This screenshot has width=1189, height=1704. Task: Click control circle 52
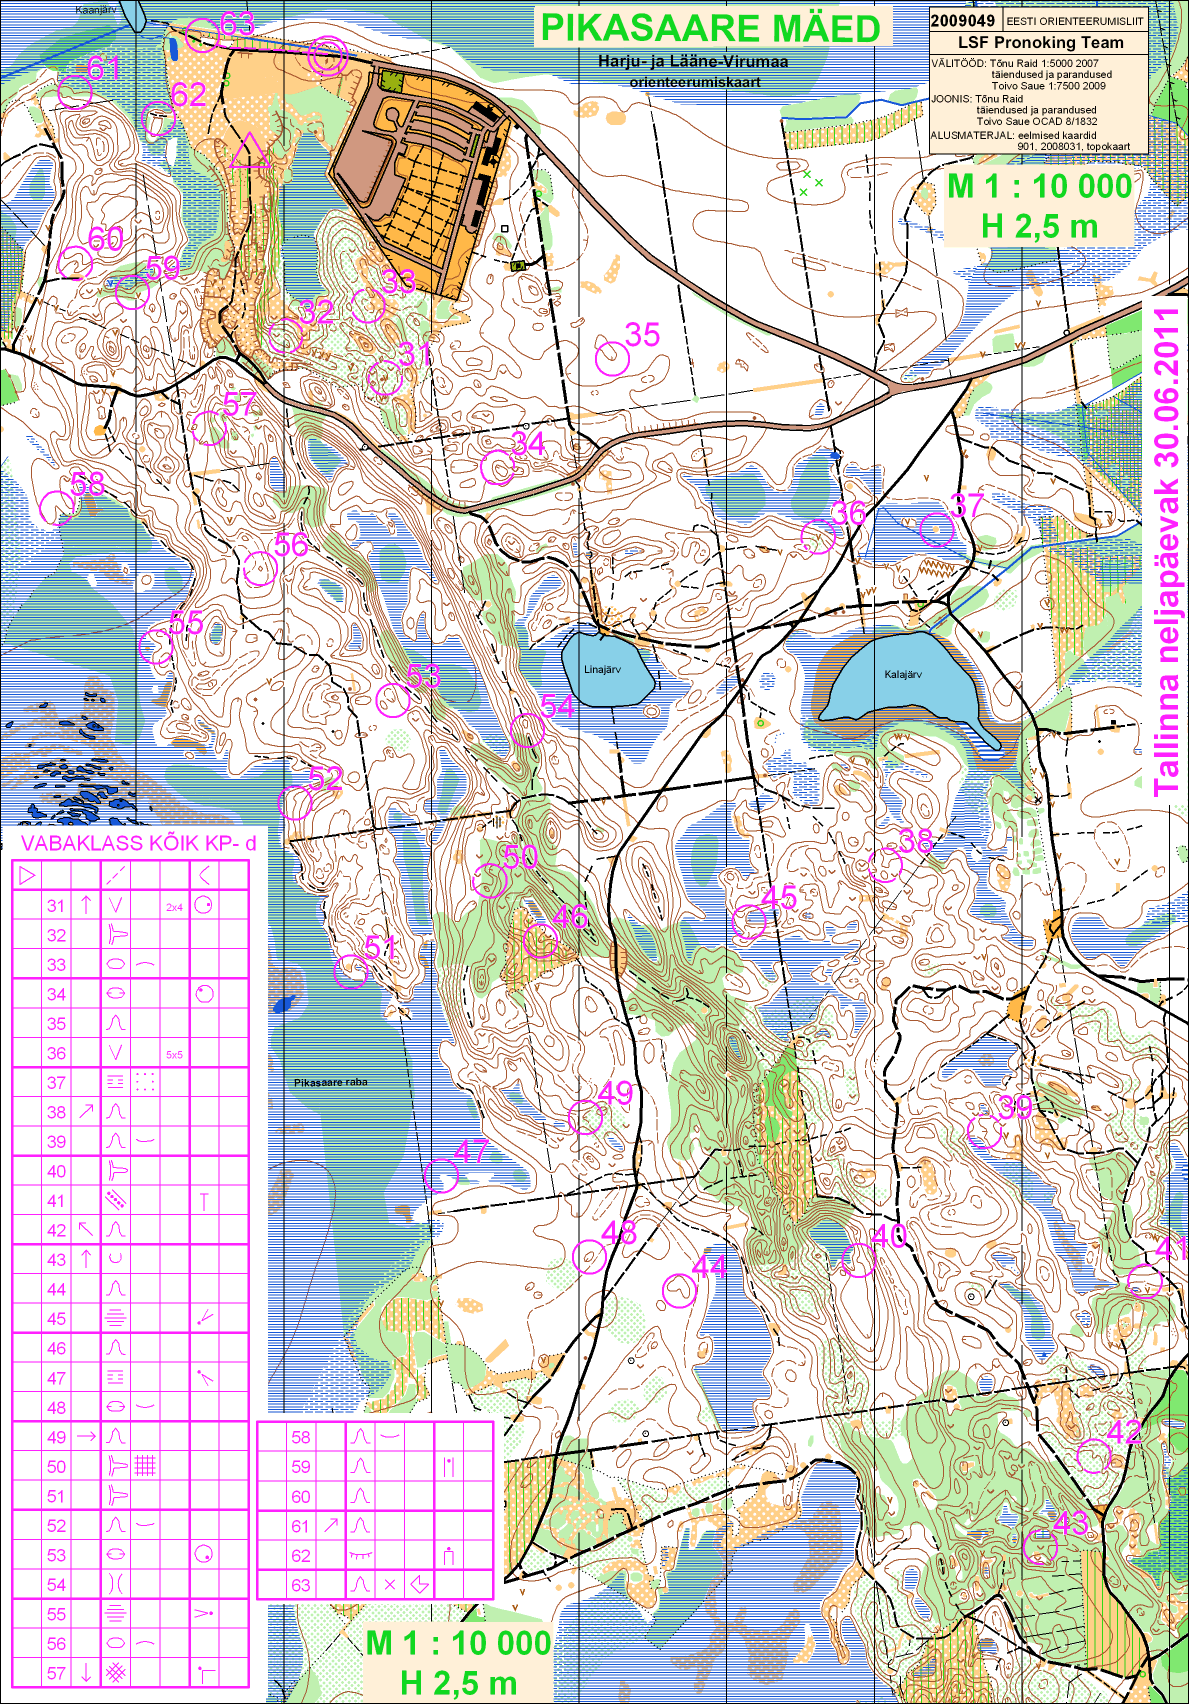(295, 802)
